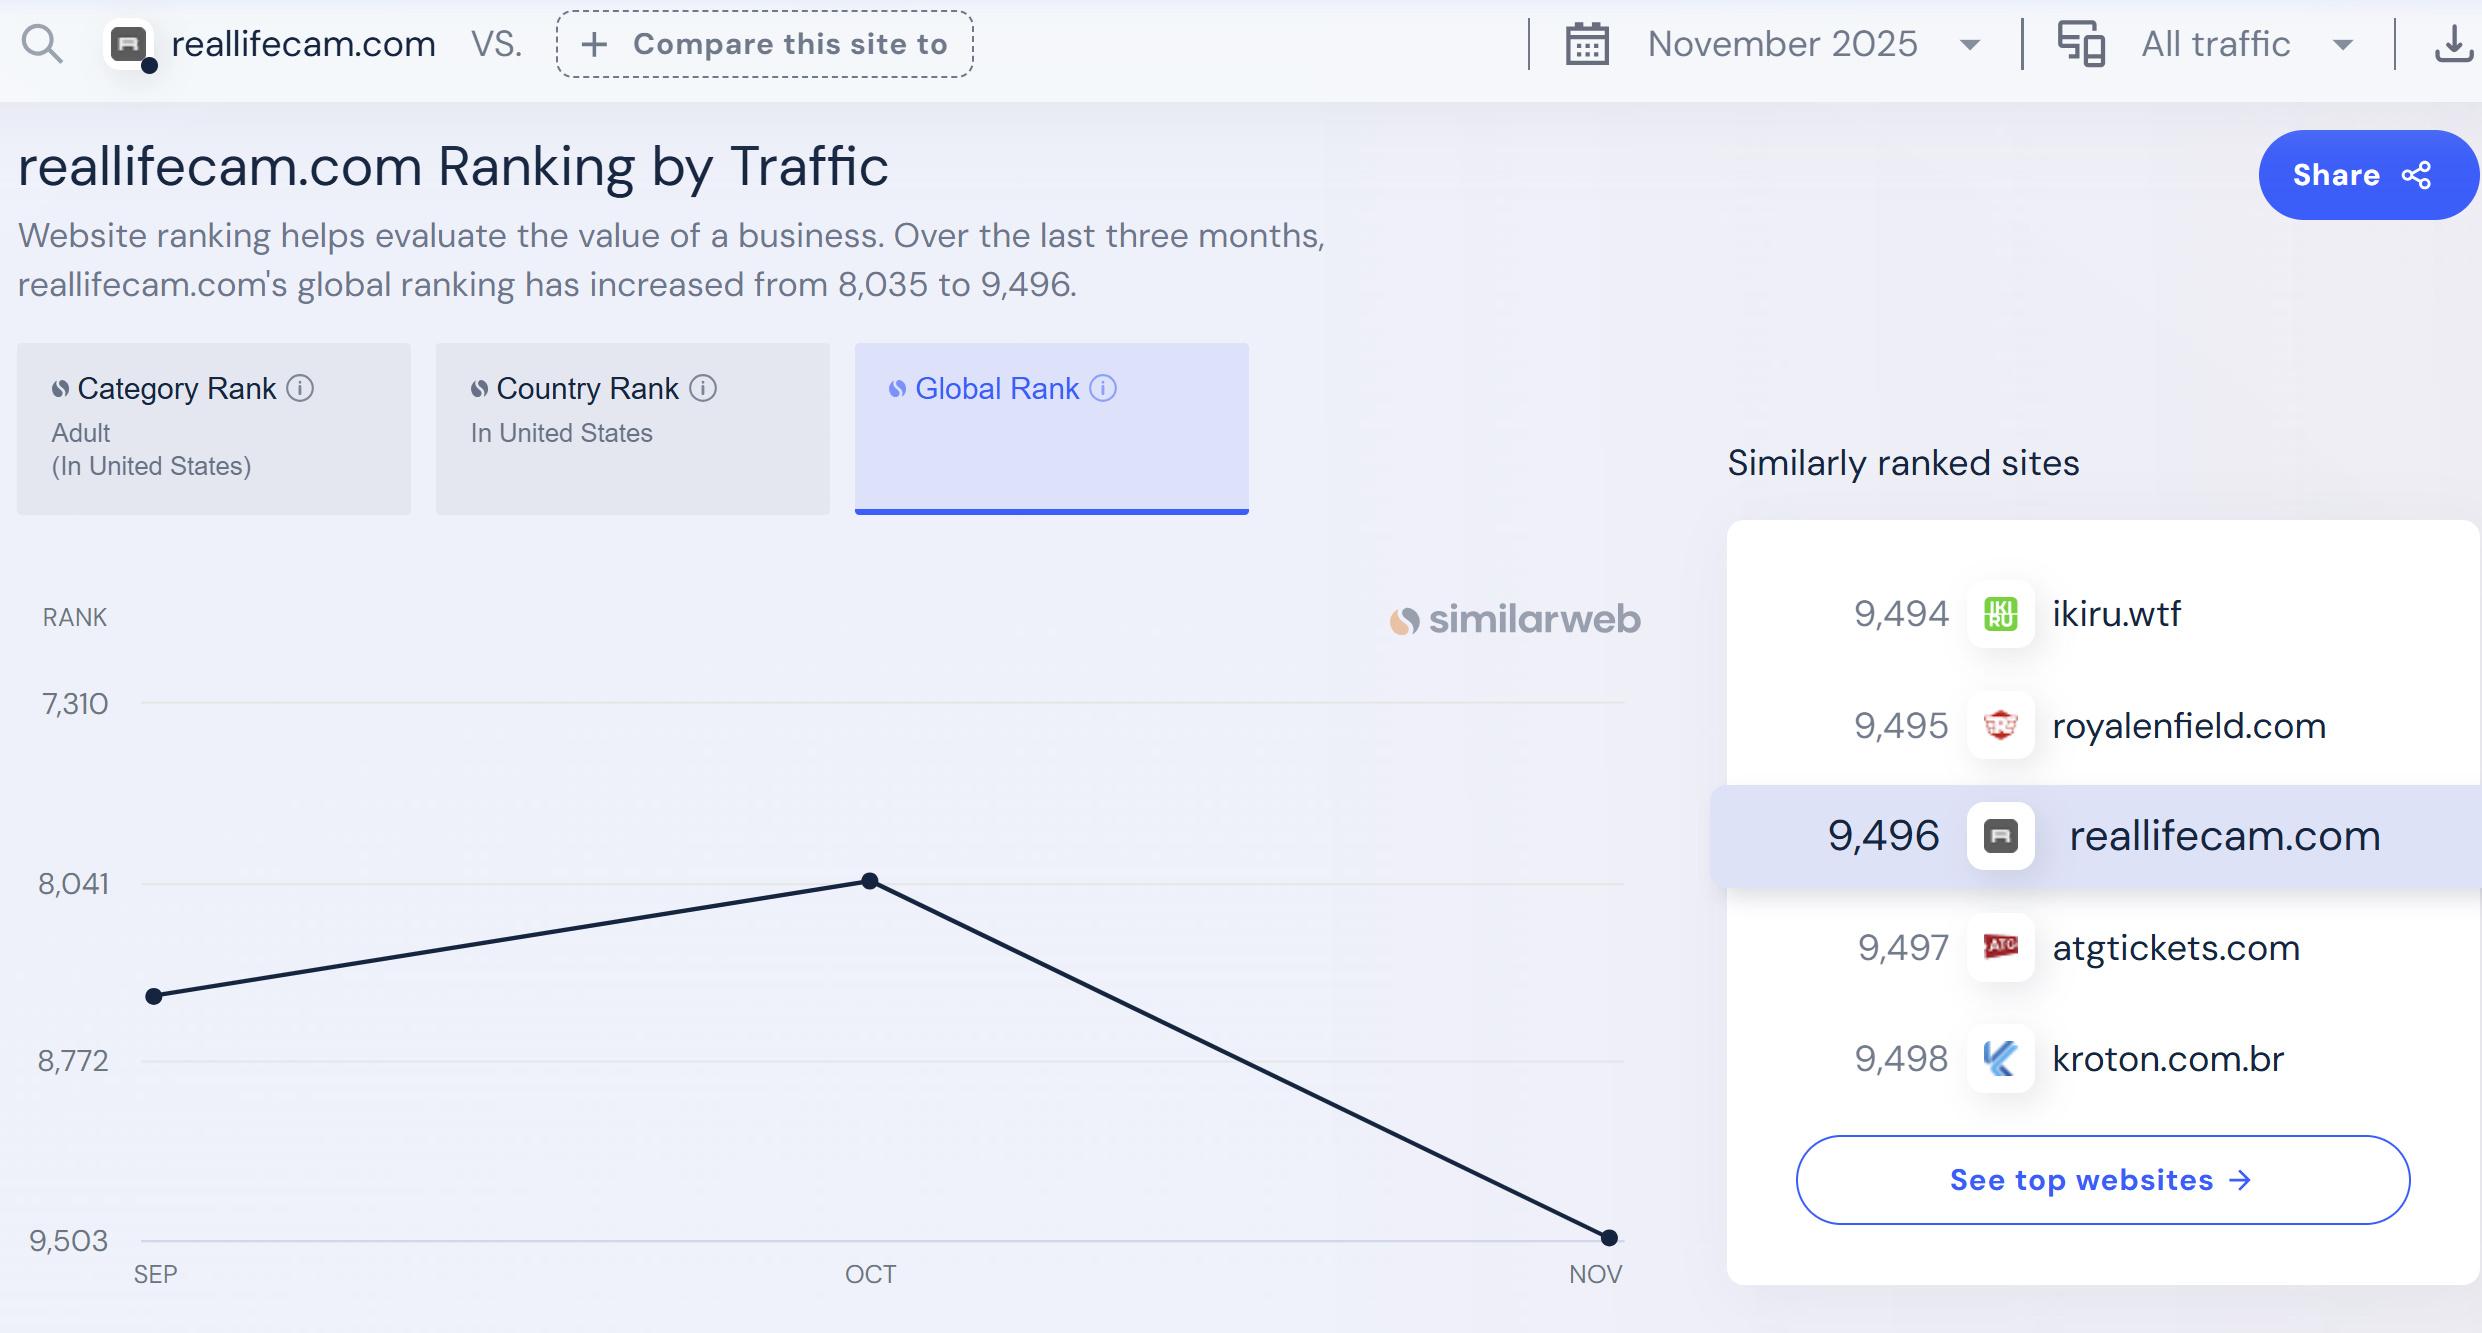
Task: Open atgtickets.com in similarly ranked list
Action: click(x=2175, y=947)
